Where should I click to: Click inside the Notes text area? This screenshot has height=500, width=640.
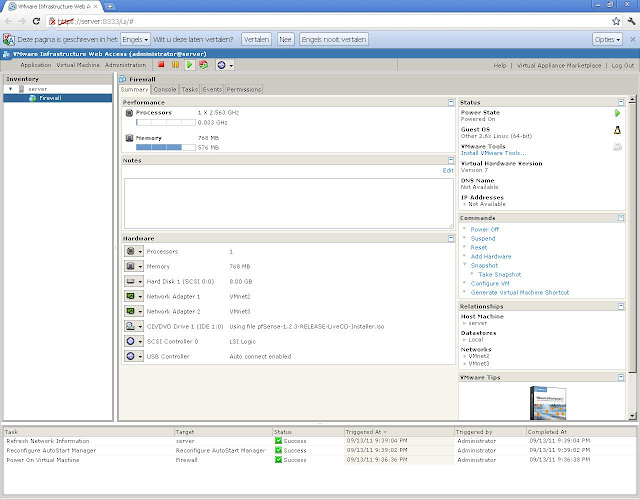click(x=289, y=203)
